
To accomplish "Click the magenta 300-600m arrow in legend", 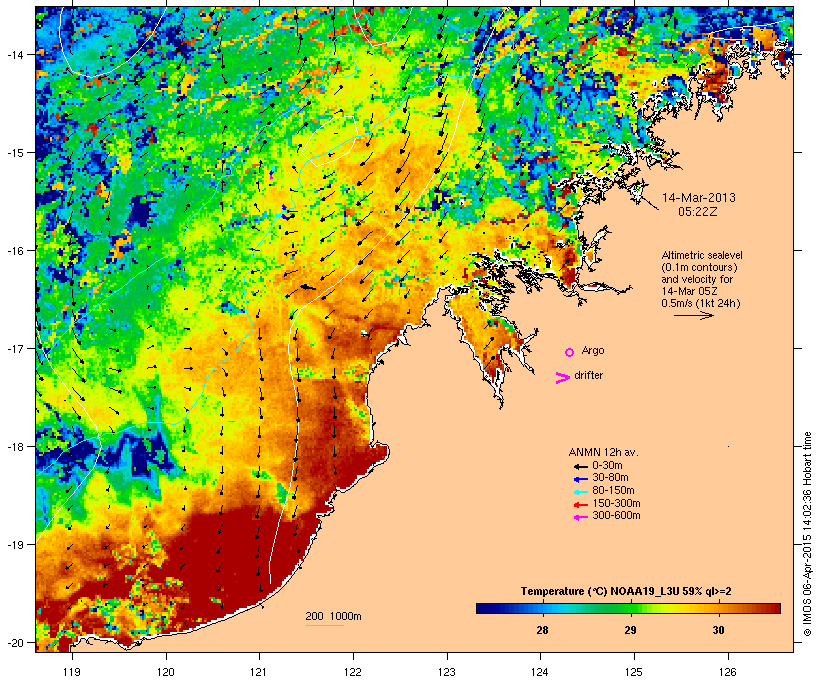I will point(580,517).
